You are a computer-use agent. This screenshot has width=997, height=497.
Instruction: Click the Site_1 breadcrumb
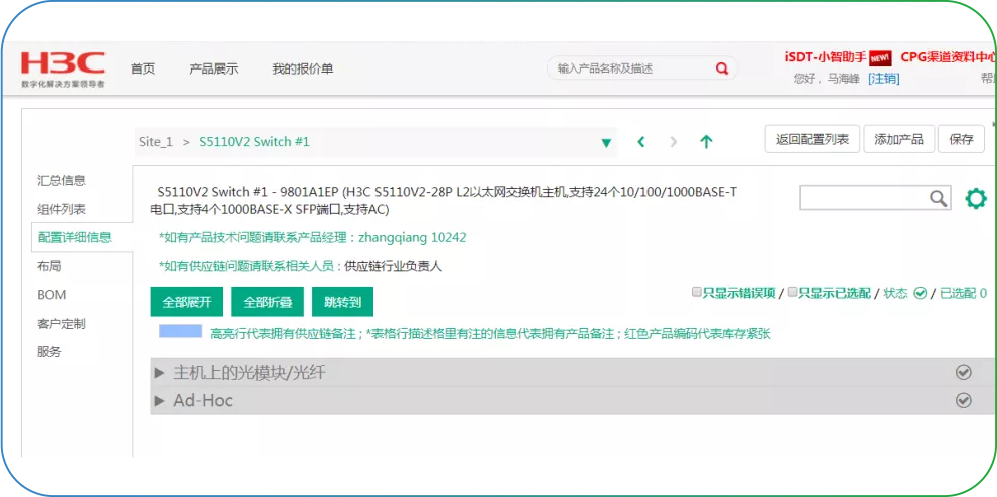pyautogui.click(x=156, y=142)
